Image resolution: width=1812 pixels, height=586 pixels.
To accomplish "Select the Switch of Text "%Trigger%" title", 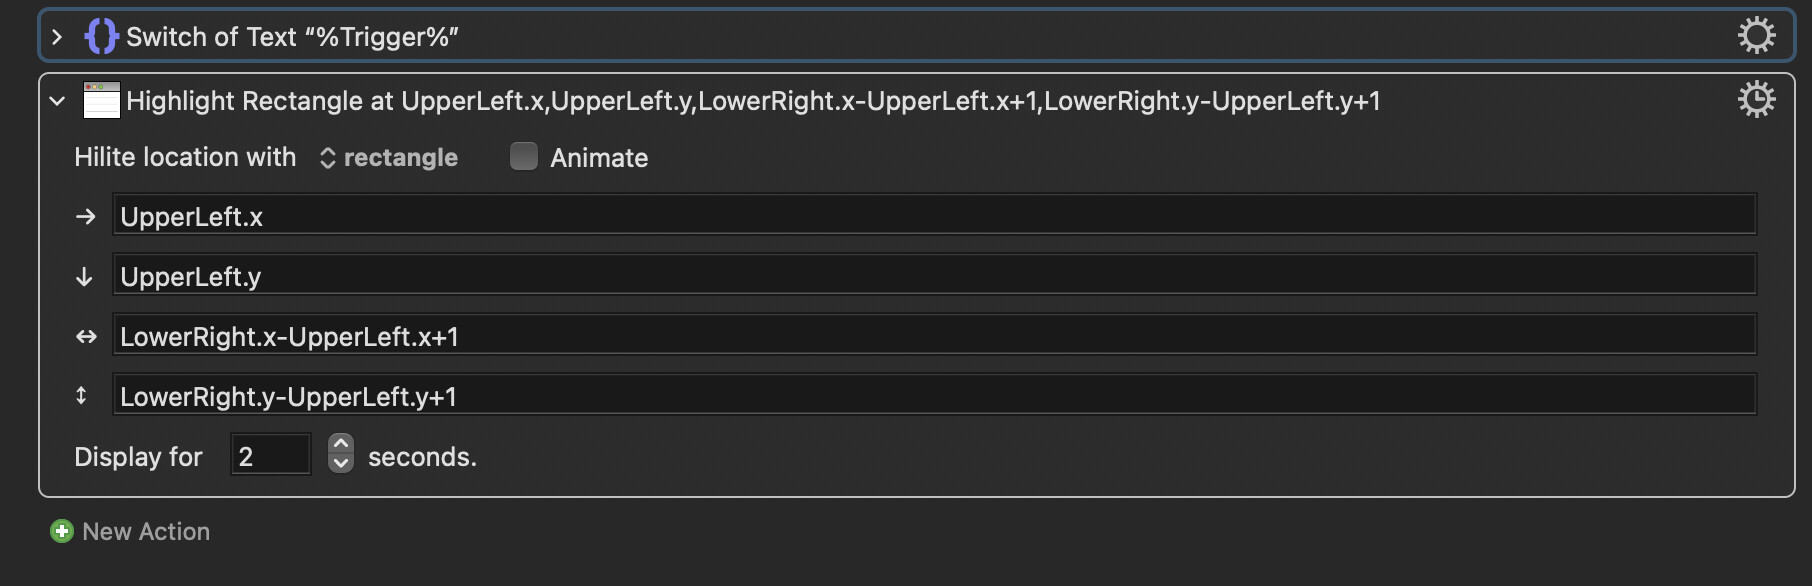I will coord(292,37).
